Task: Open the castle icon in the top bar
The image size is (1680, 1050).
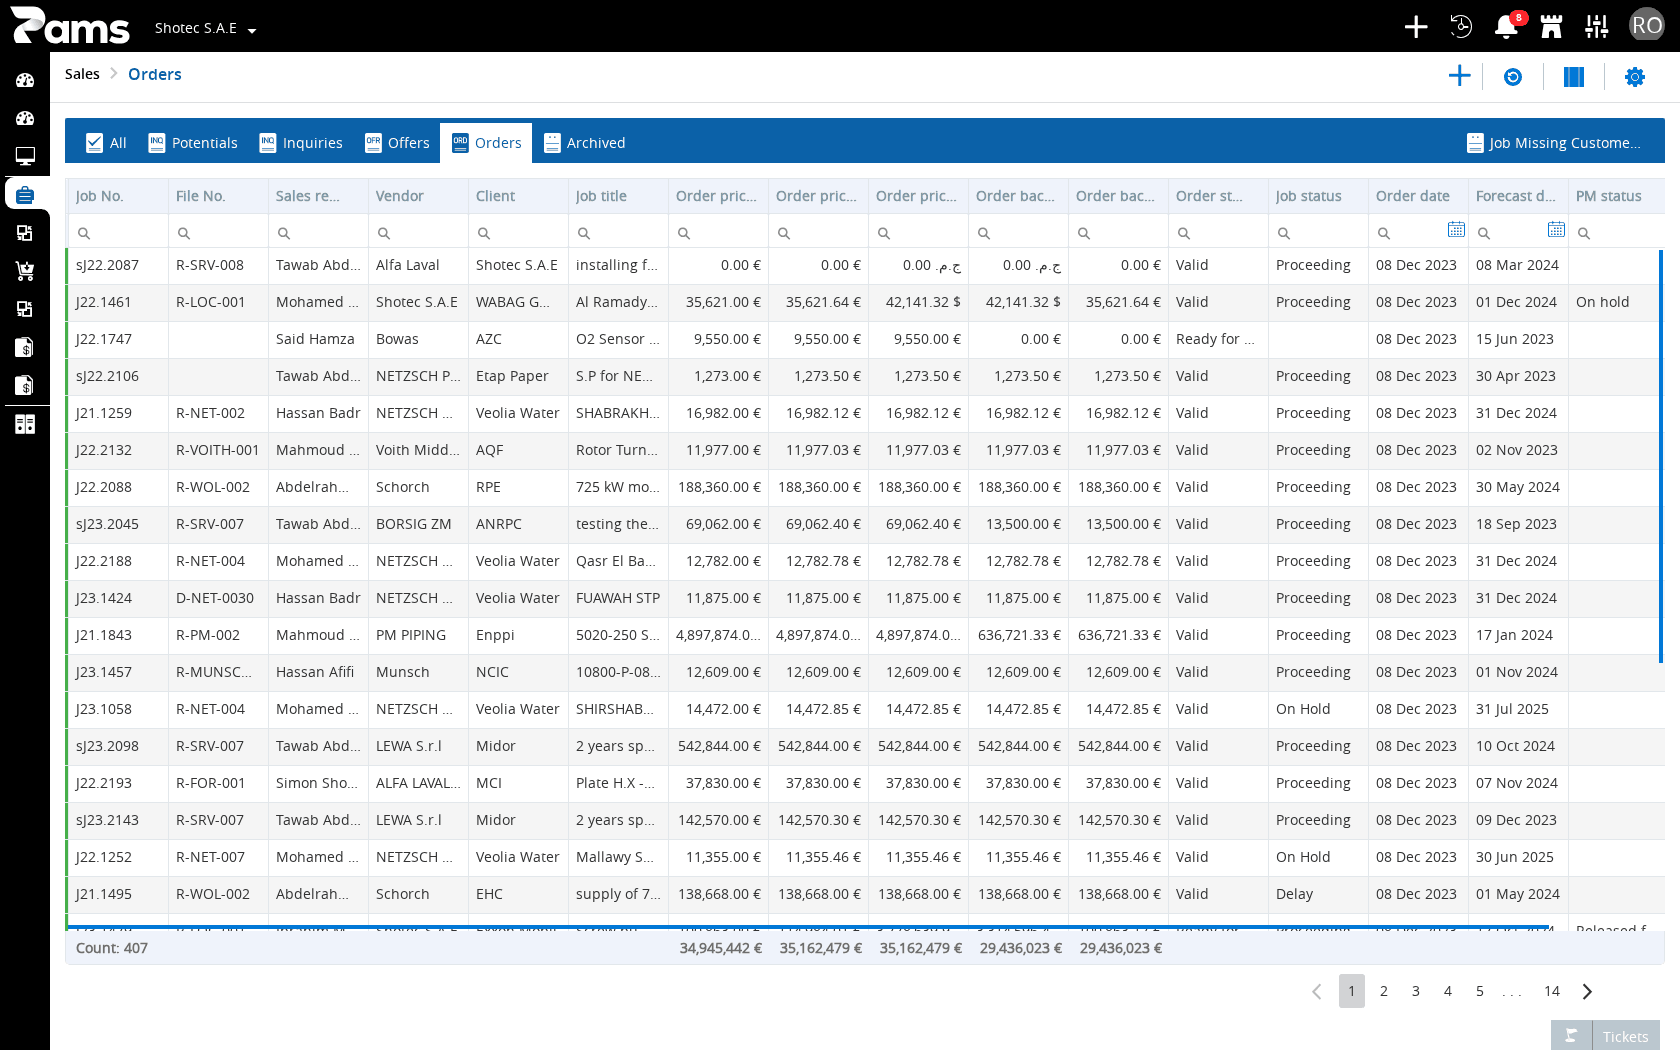Action: pos(1551,26)
